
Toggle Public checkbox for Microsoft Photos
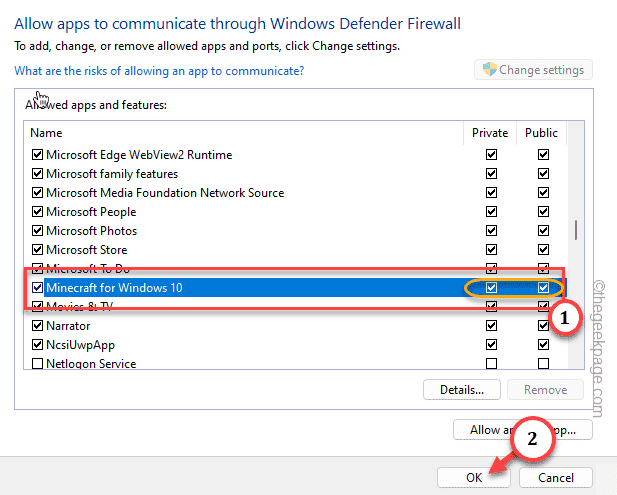coord(543,231)
